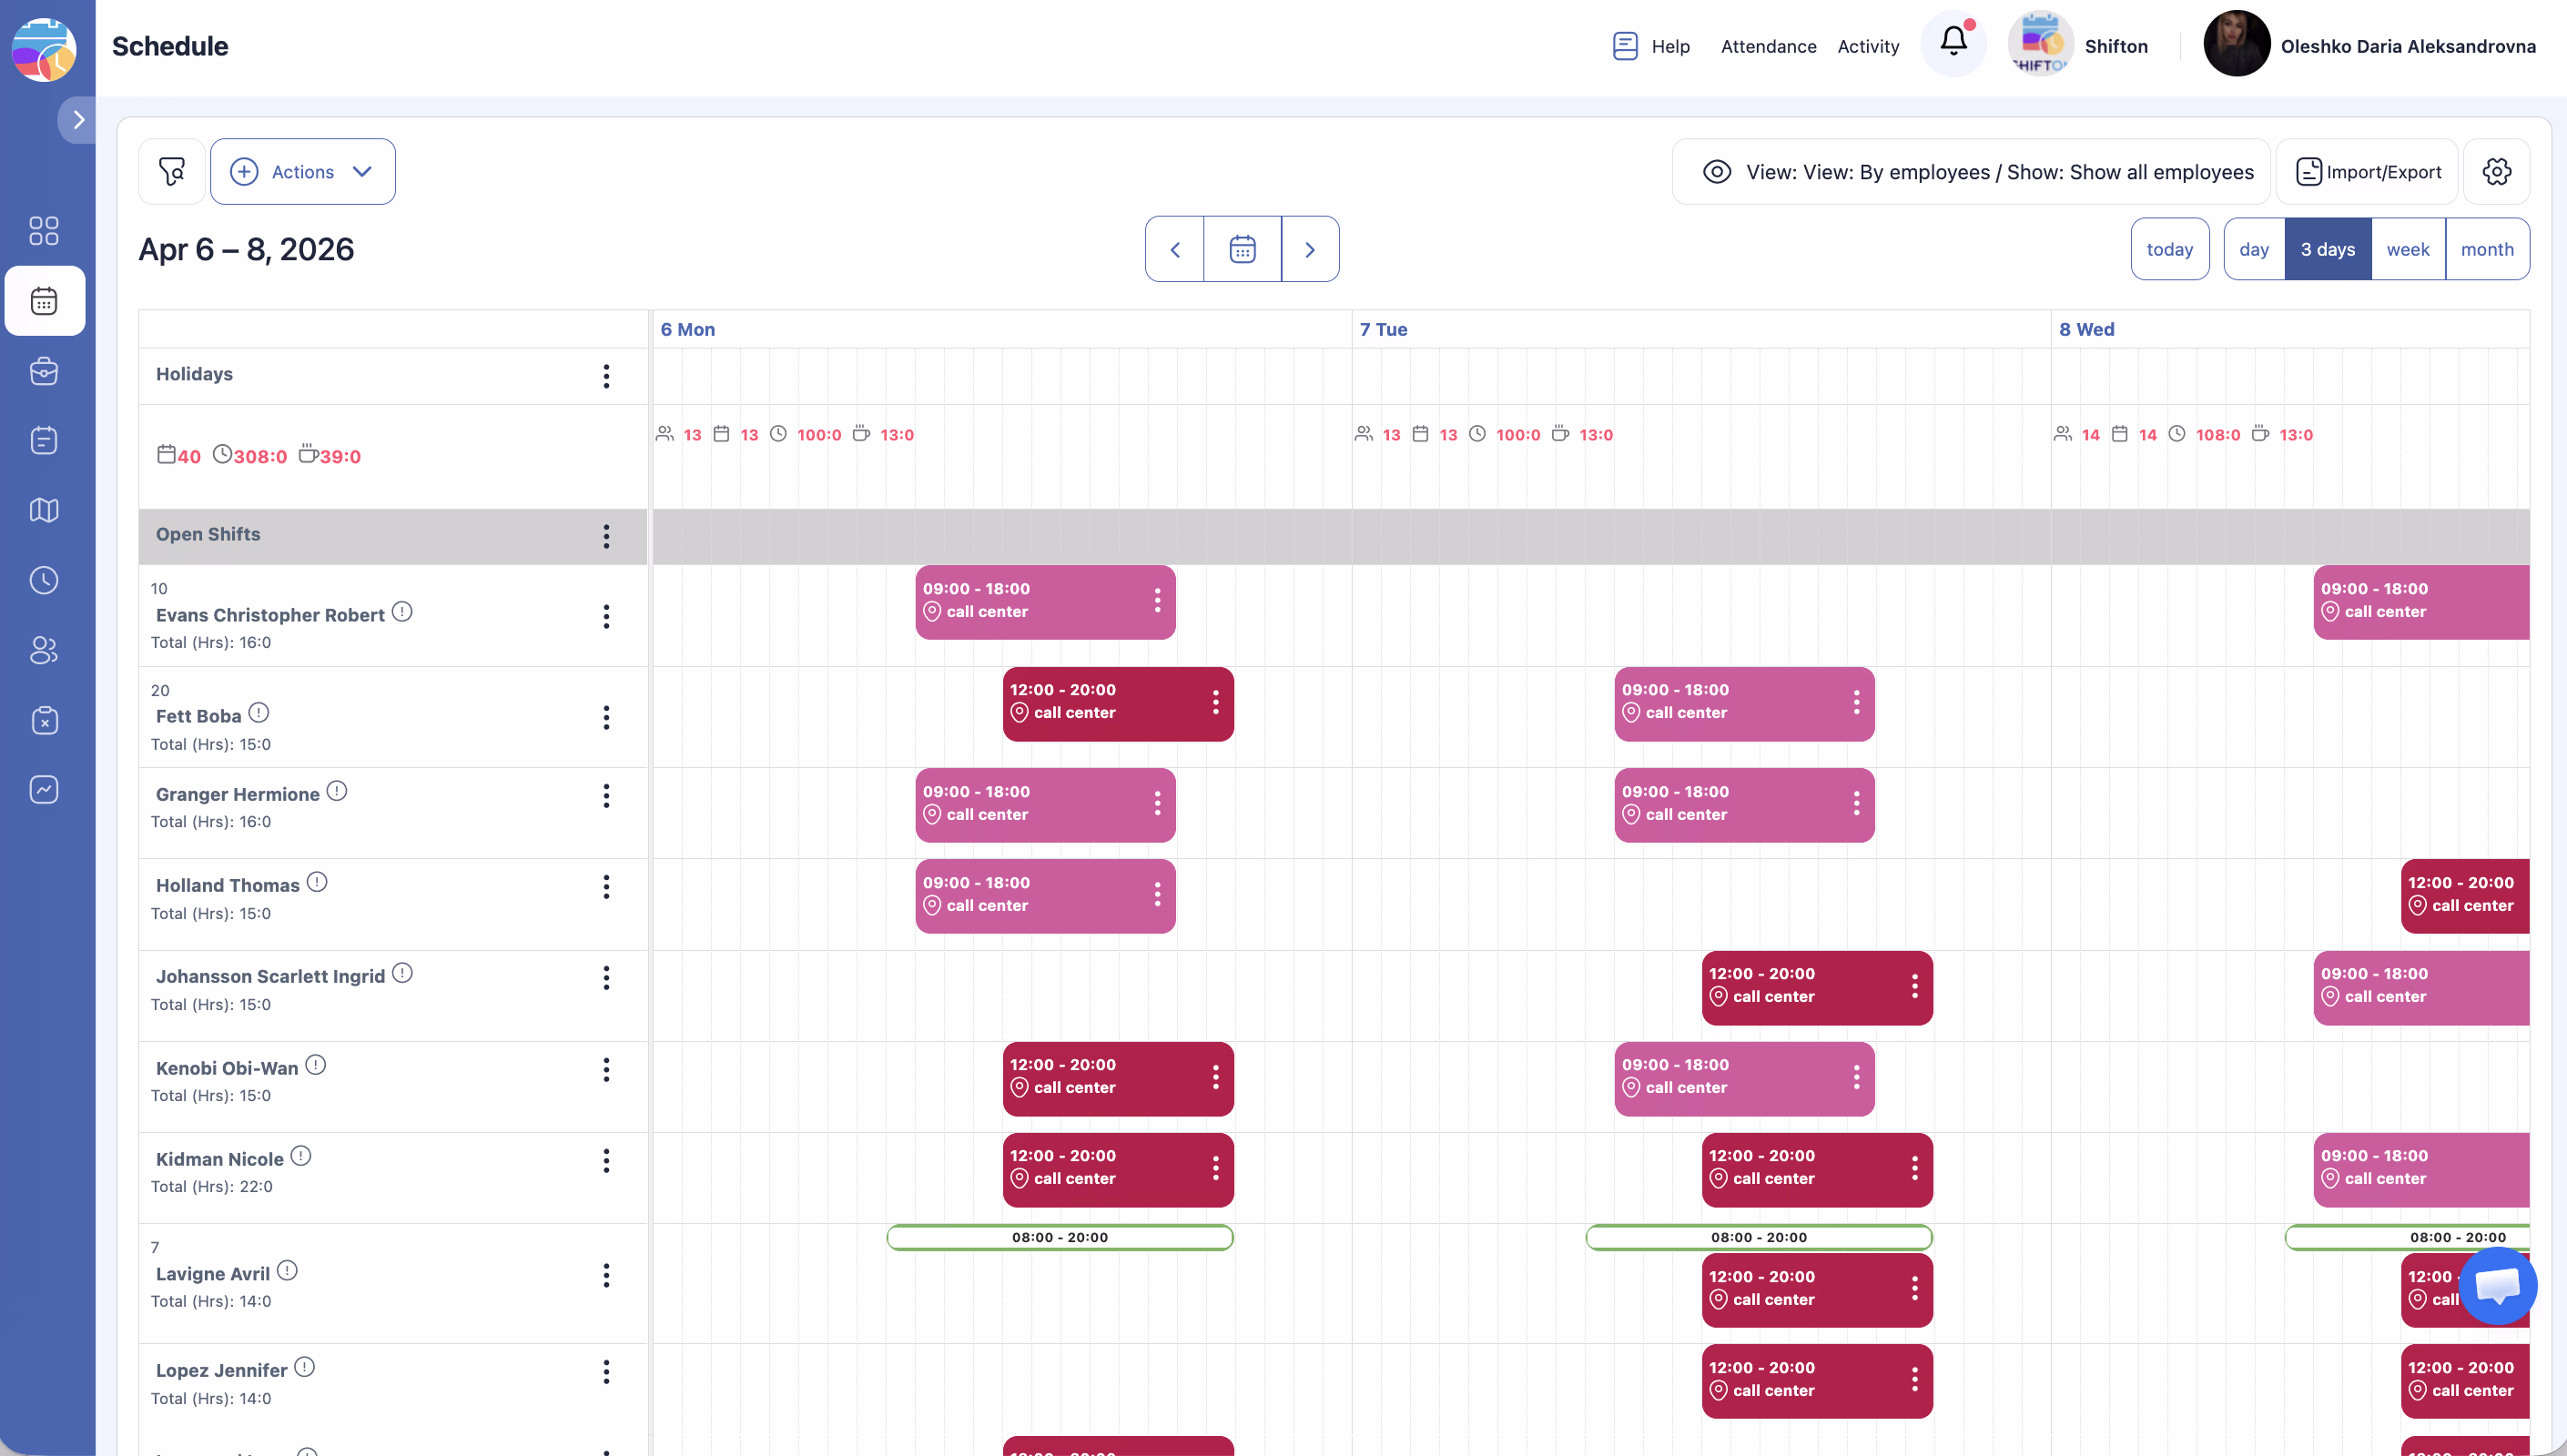Click the notifications bell icon

point(1953,42)
